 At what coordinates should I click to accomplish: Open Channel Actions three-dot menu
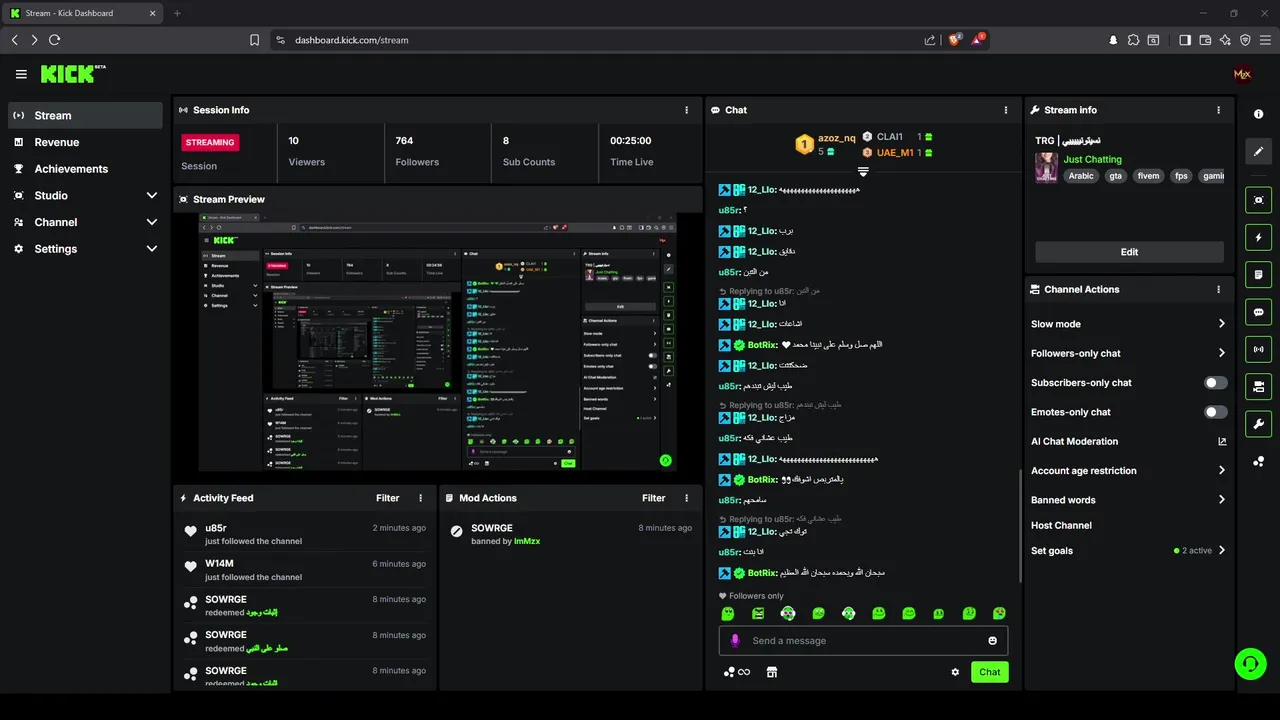point(1218,290)
